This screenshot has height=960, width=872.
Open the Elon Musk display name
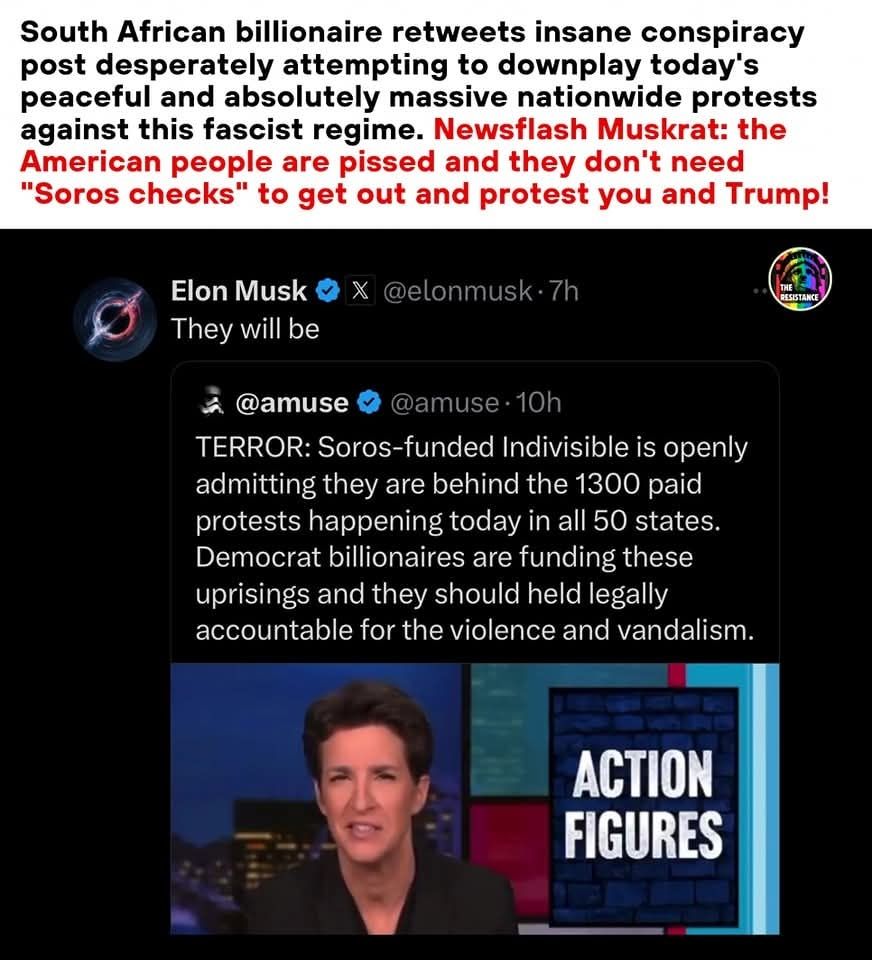(238, 291)
